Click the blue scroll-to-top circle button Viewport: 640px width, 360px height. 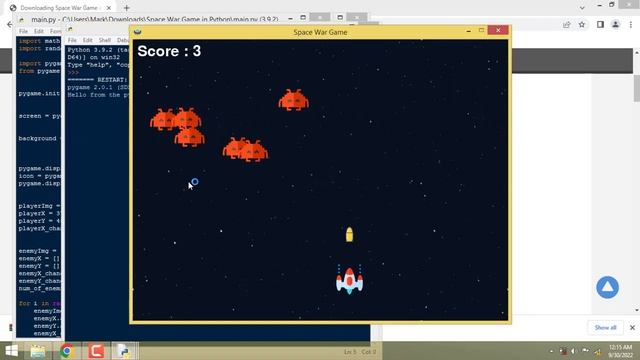[607, 287]
